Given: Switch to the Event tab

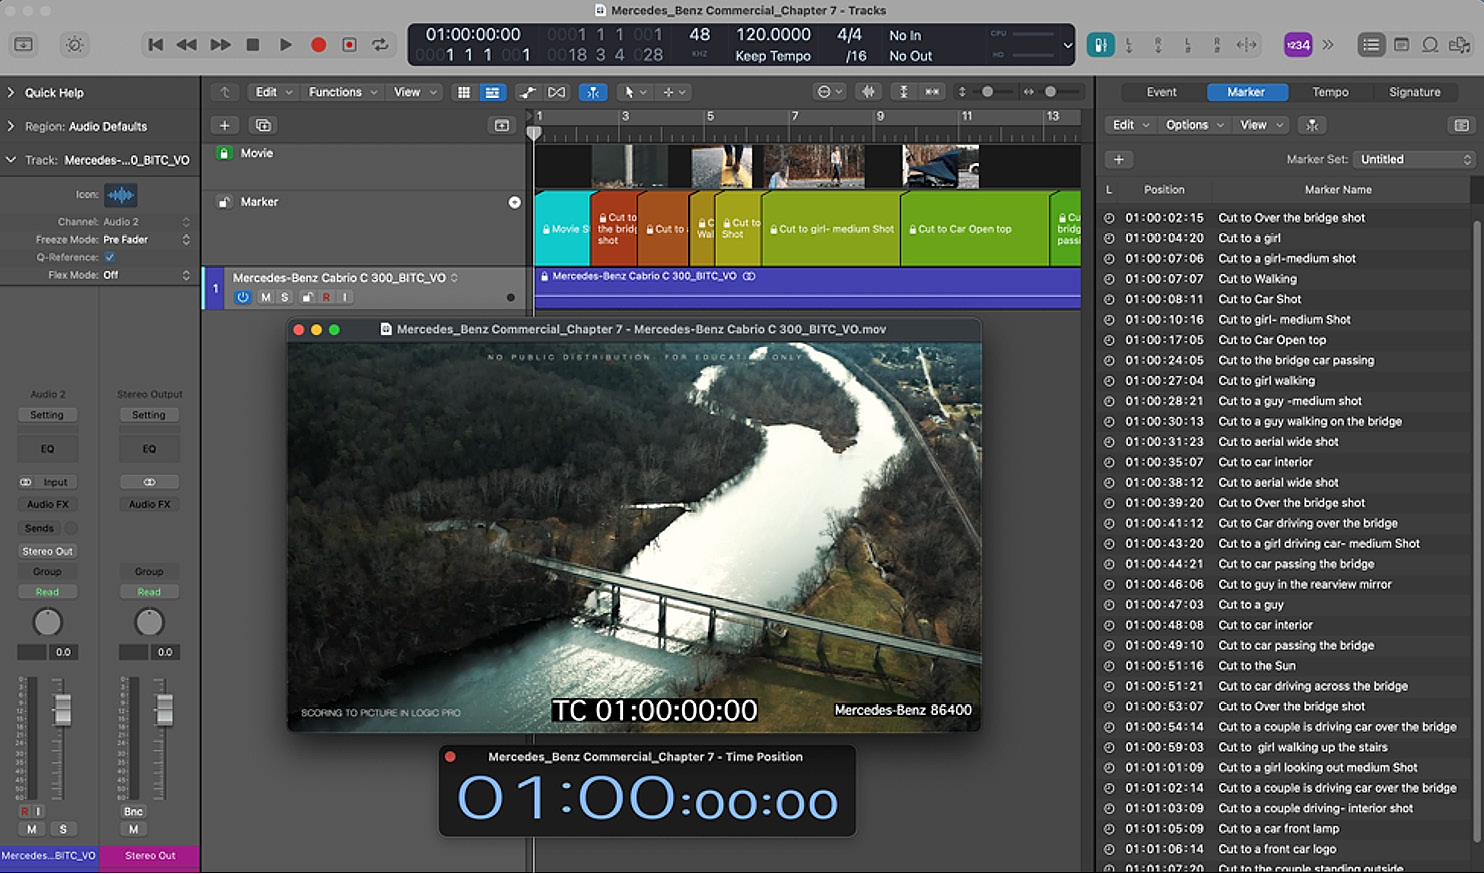Looking at the screenshot, I should click(1161, 92).
